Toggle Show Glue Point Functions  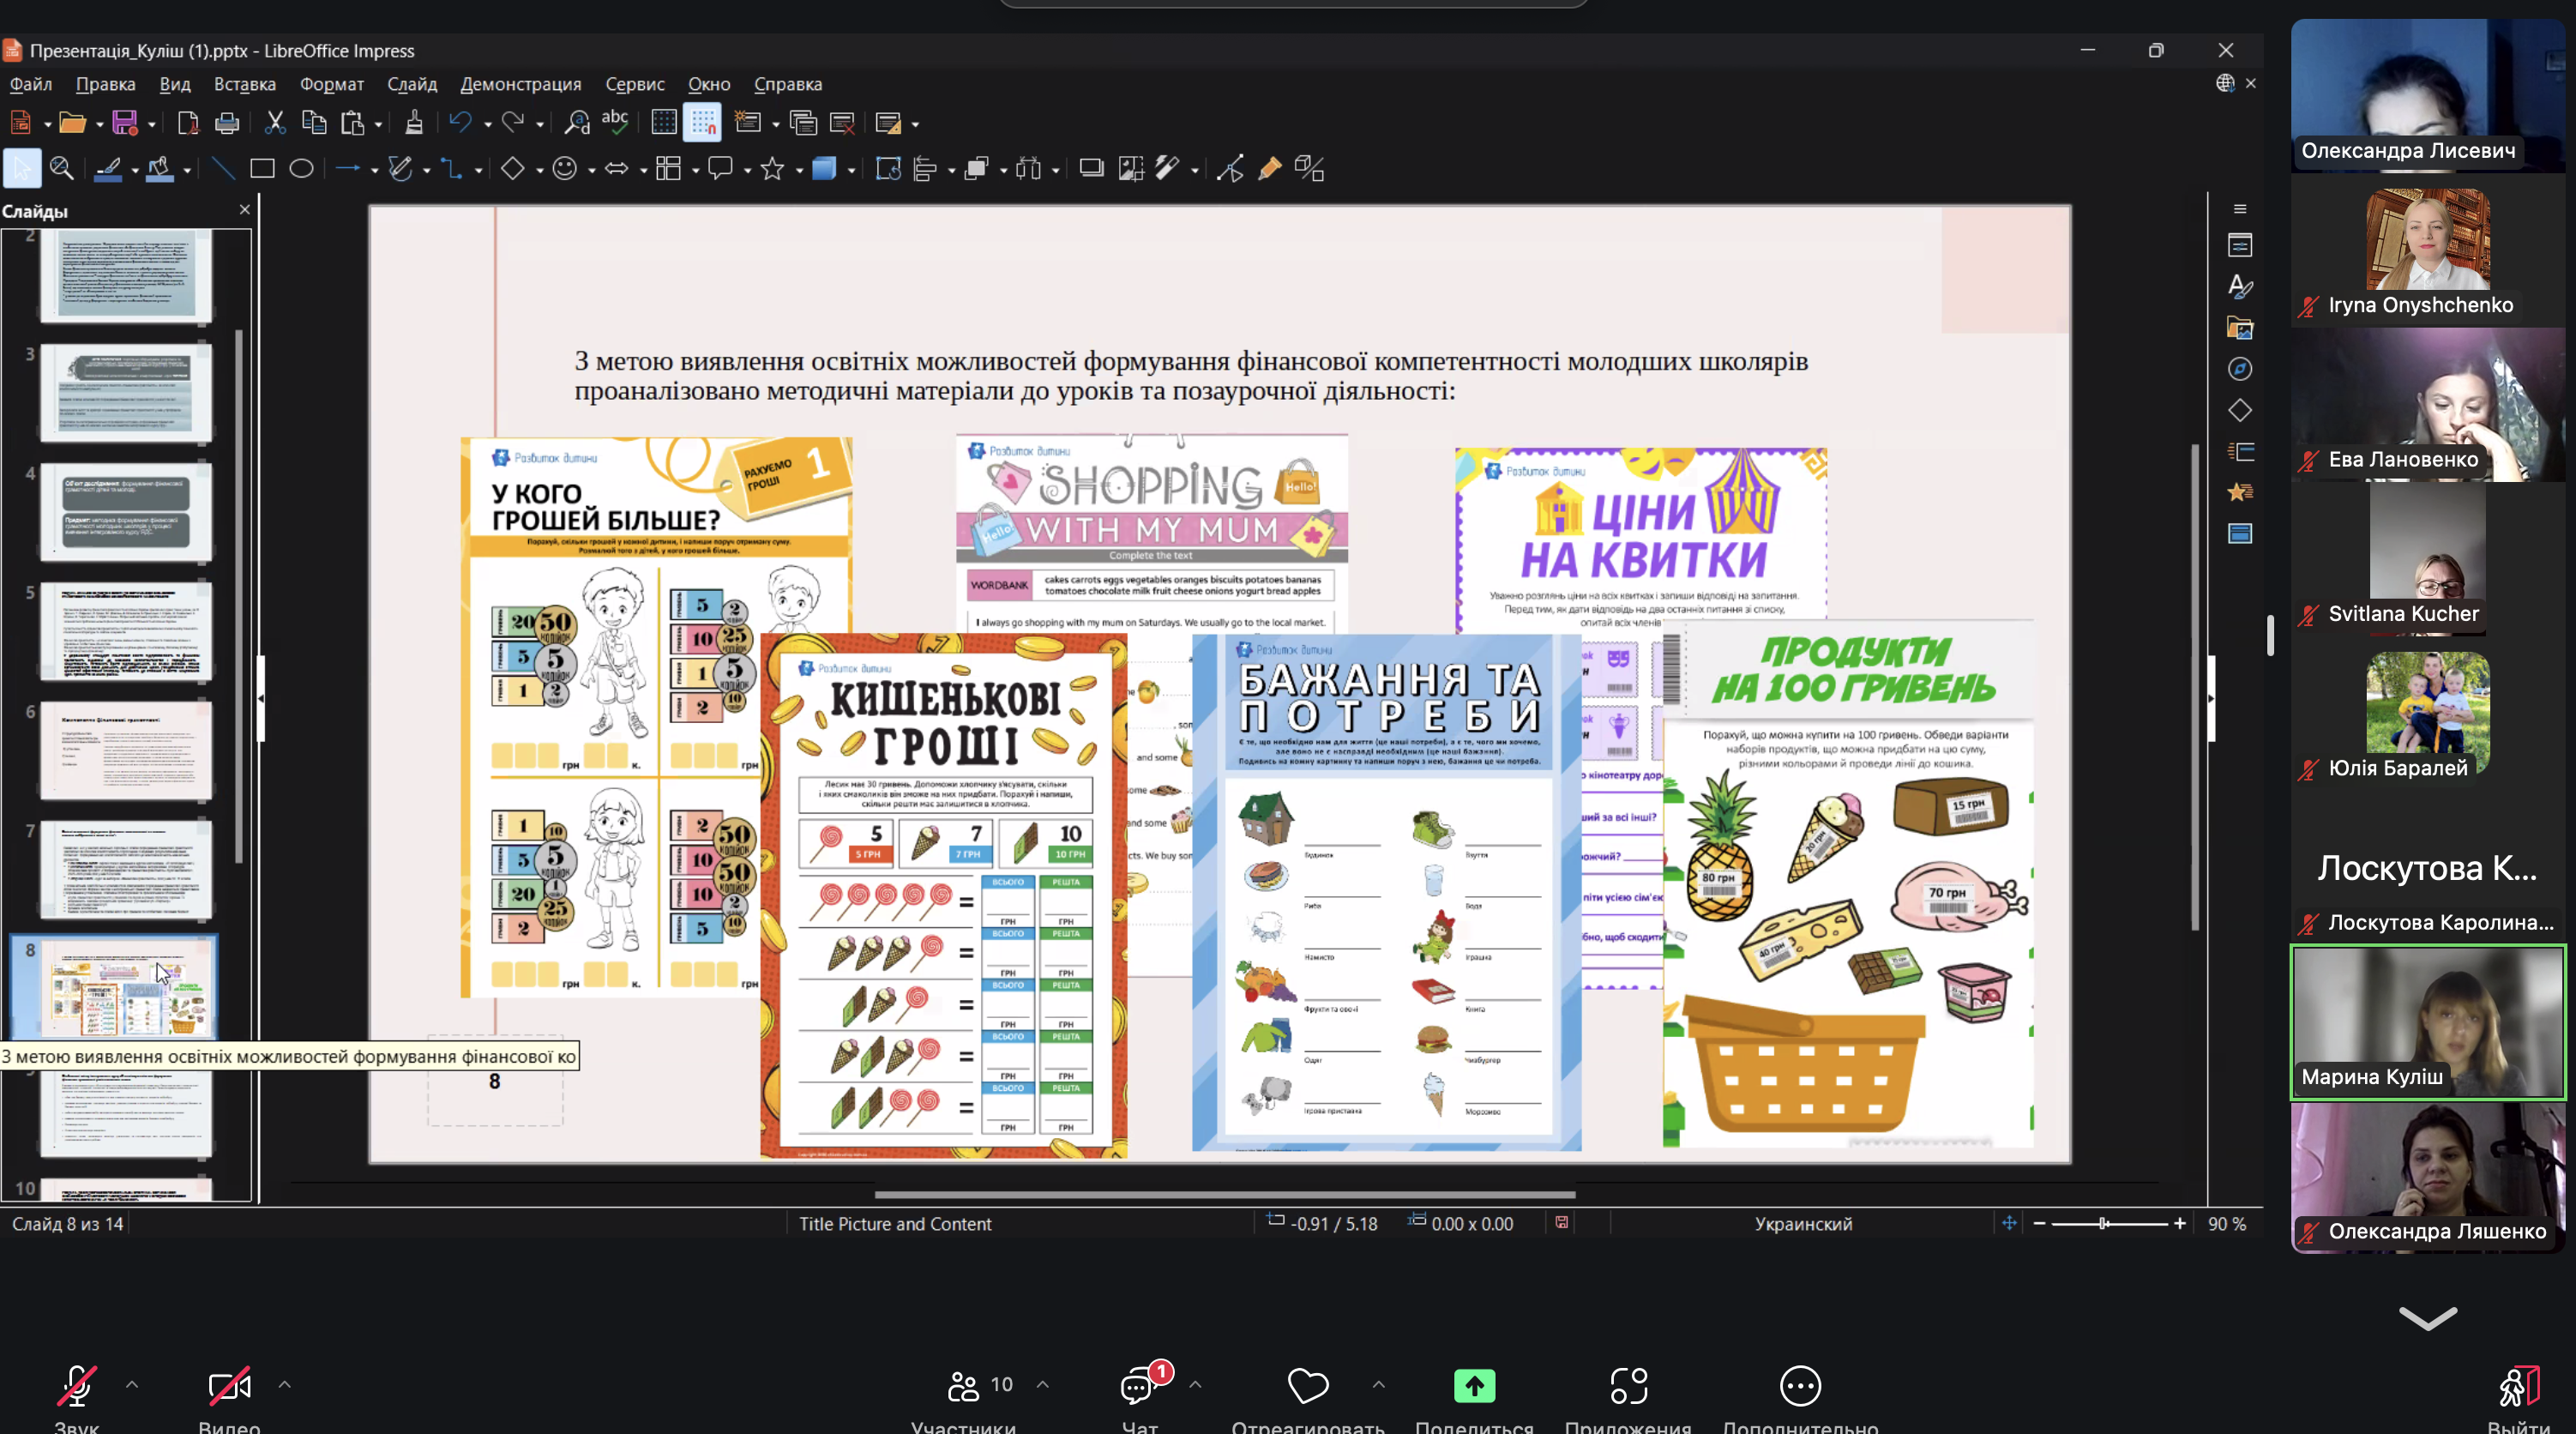point(1270,169)
